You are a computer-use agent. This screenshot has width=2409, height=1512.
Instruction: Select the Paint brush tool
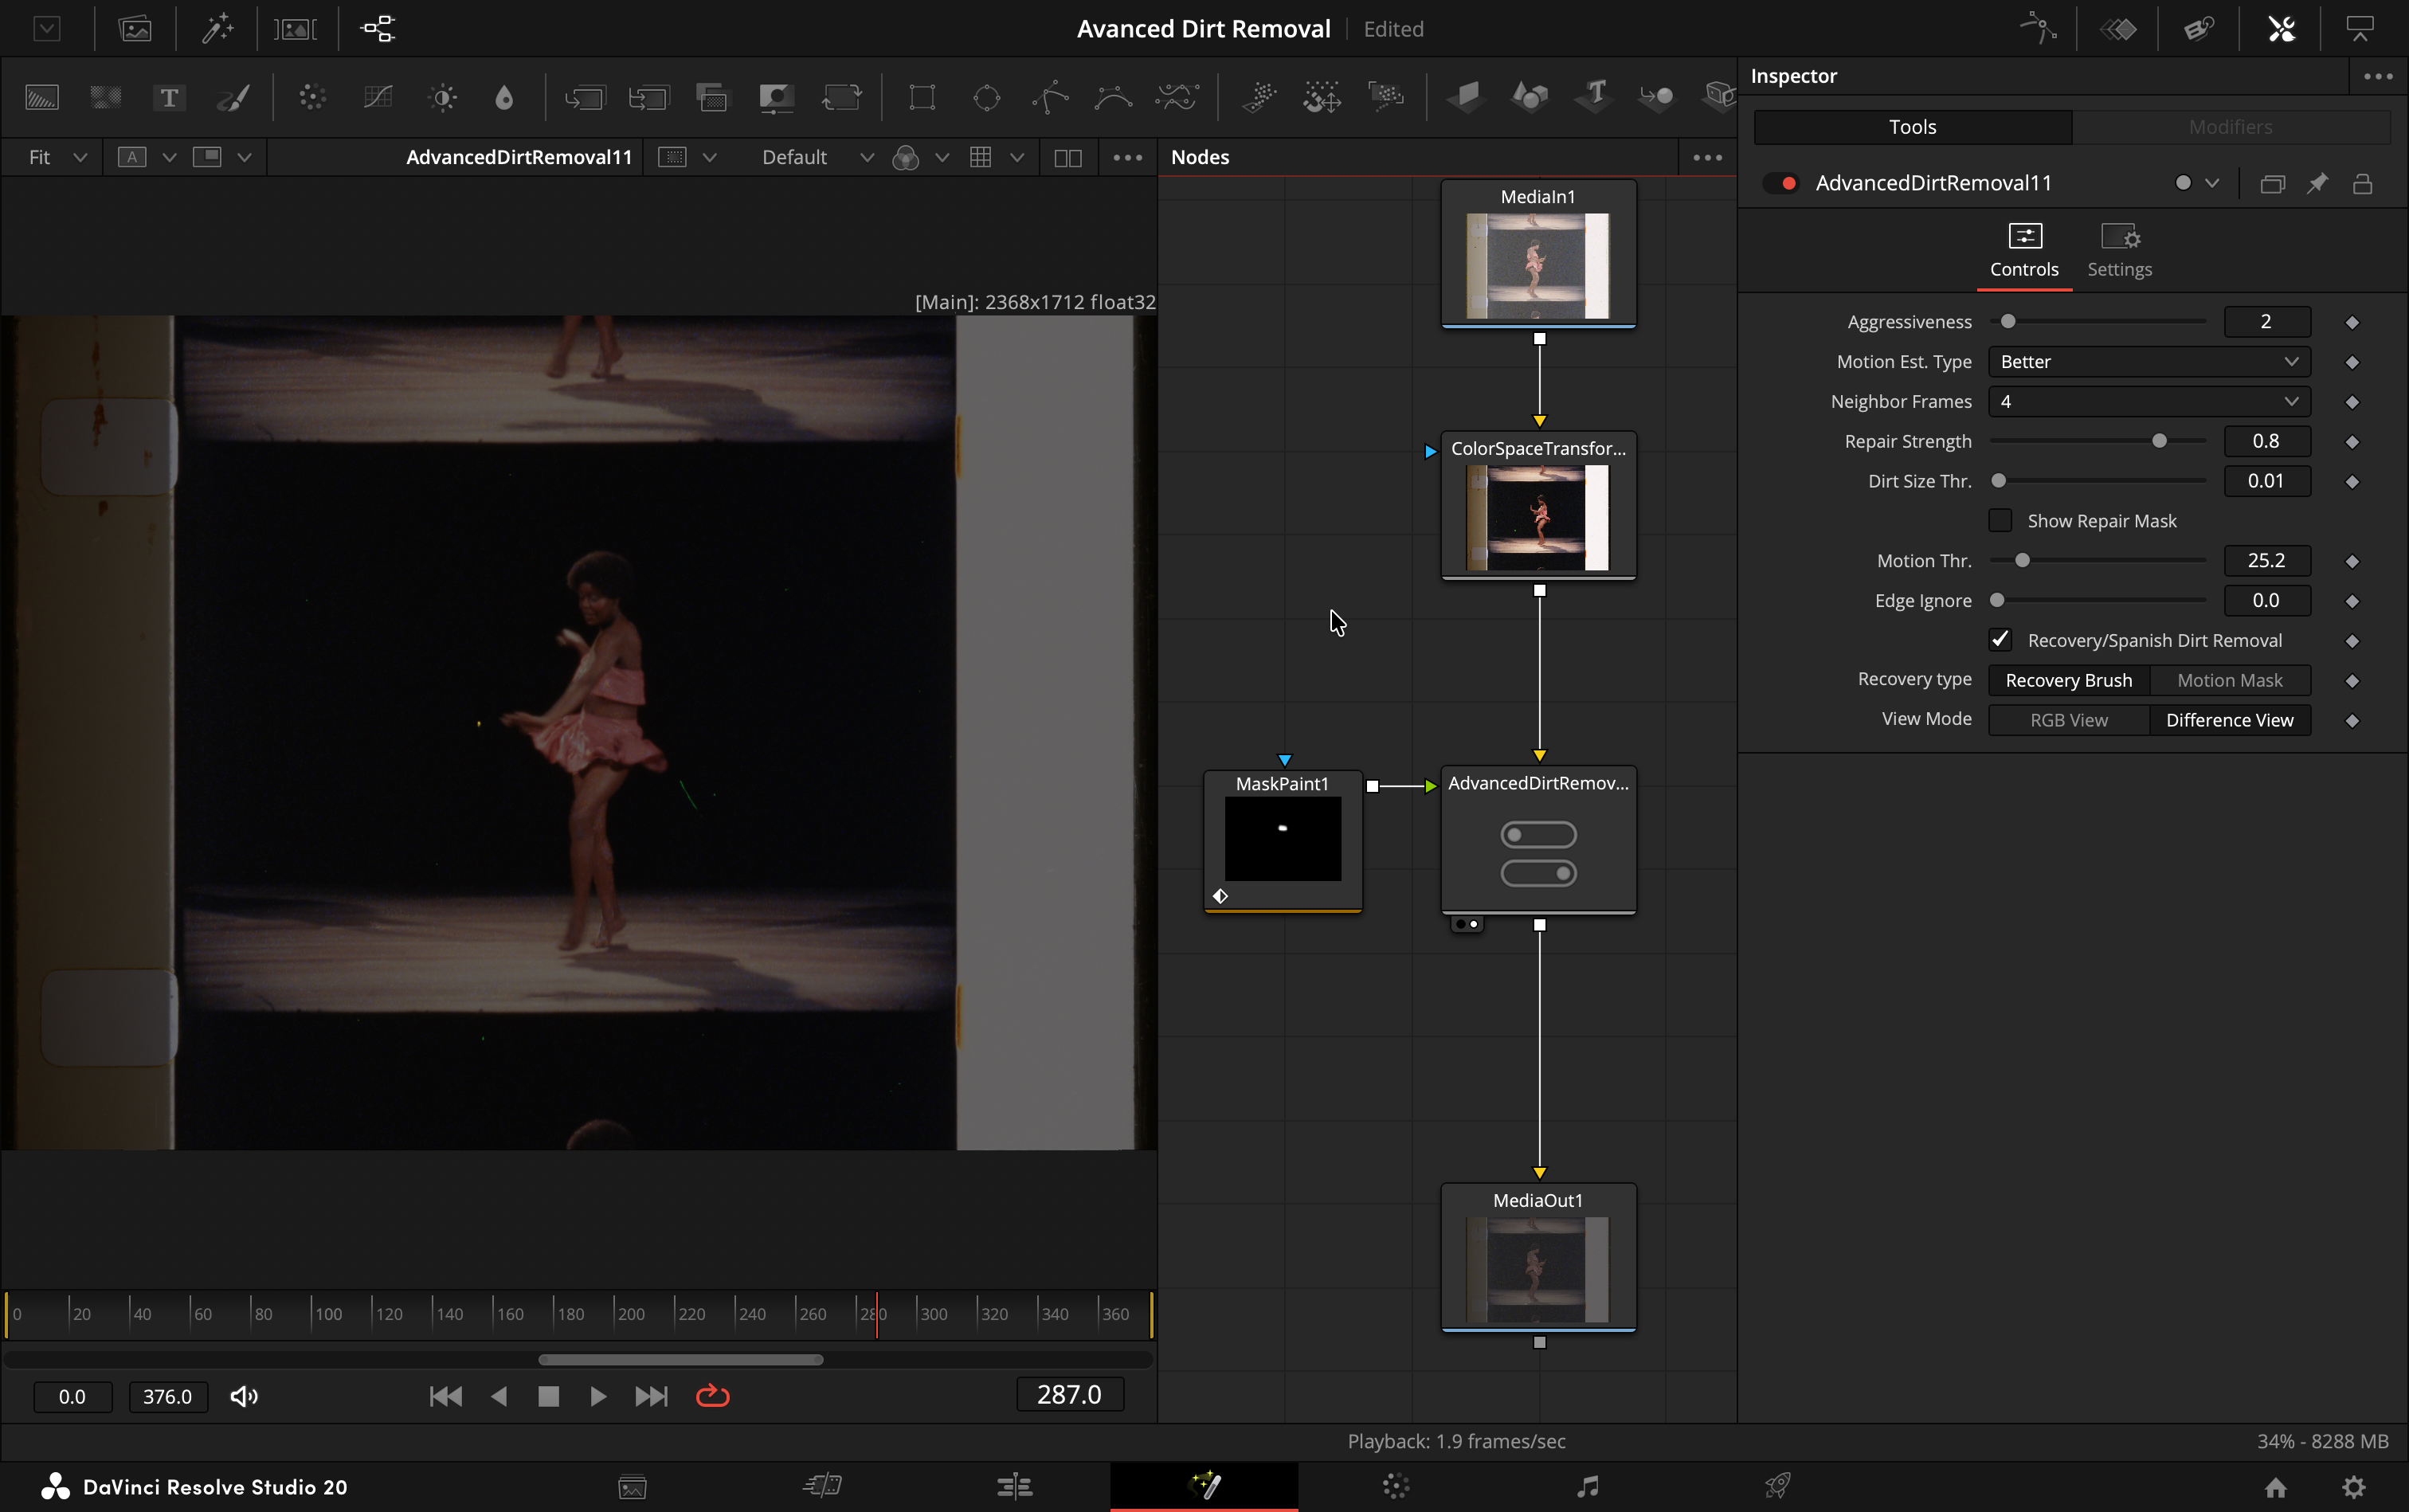click(x=233, y=97)
